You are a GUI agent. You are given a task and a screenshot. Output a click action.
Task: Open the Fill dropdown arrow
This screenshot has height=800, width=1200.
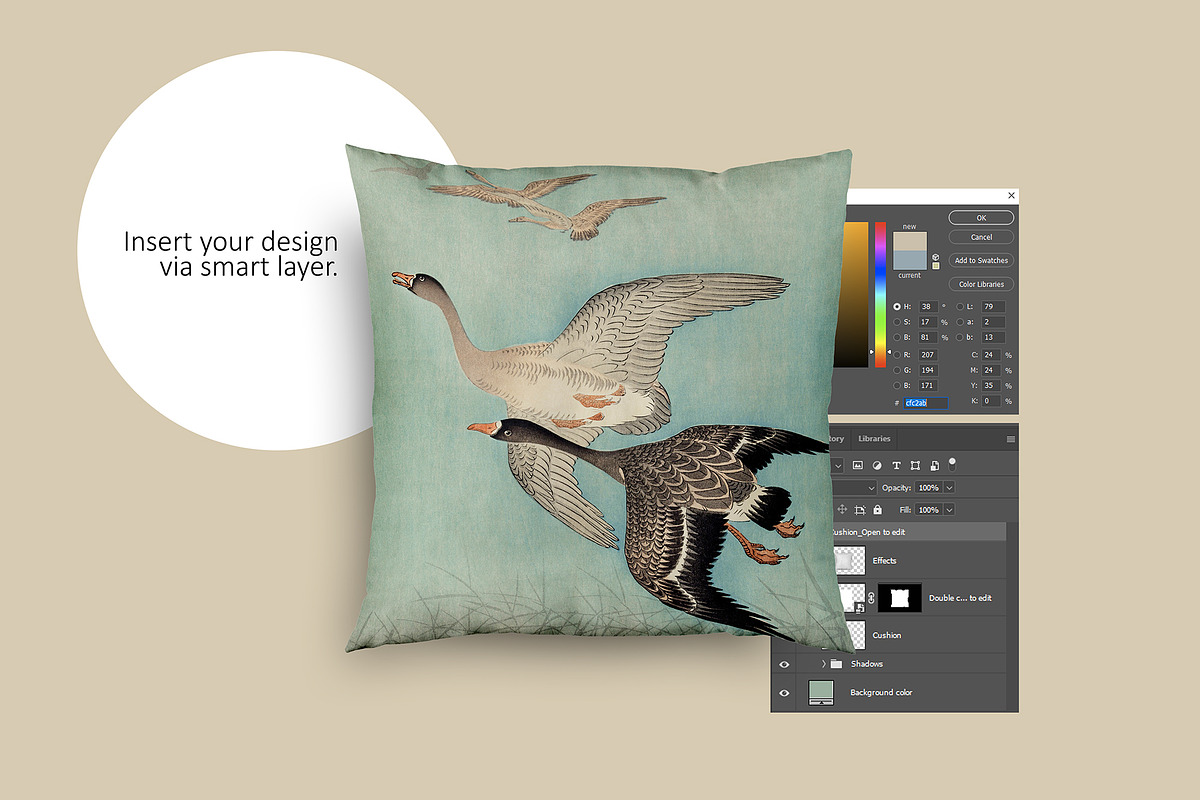coord(949,510)
